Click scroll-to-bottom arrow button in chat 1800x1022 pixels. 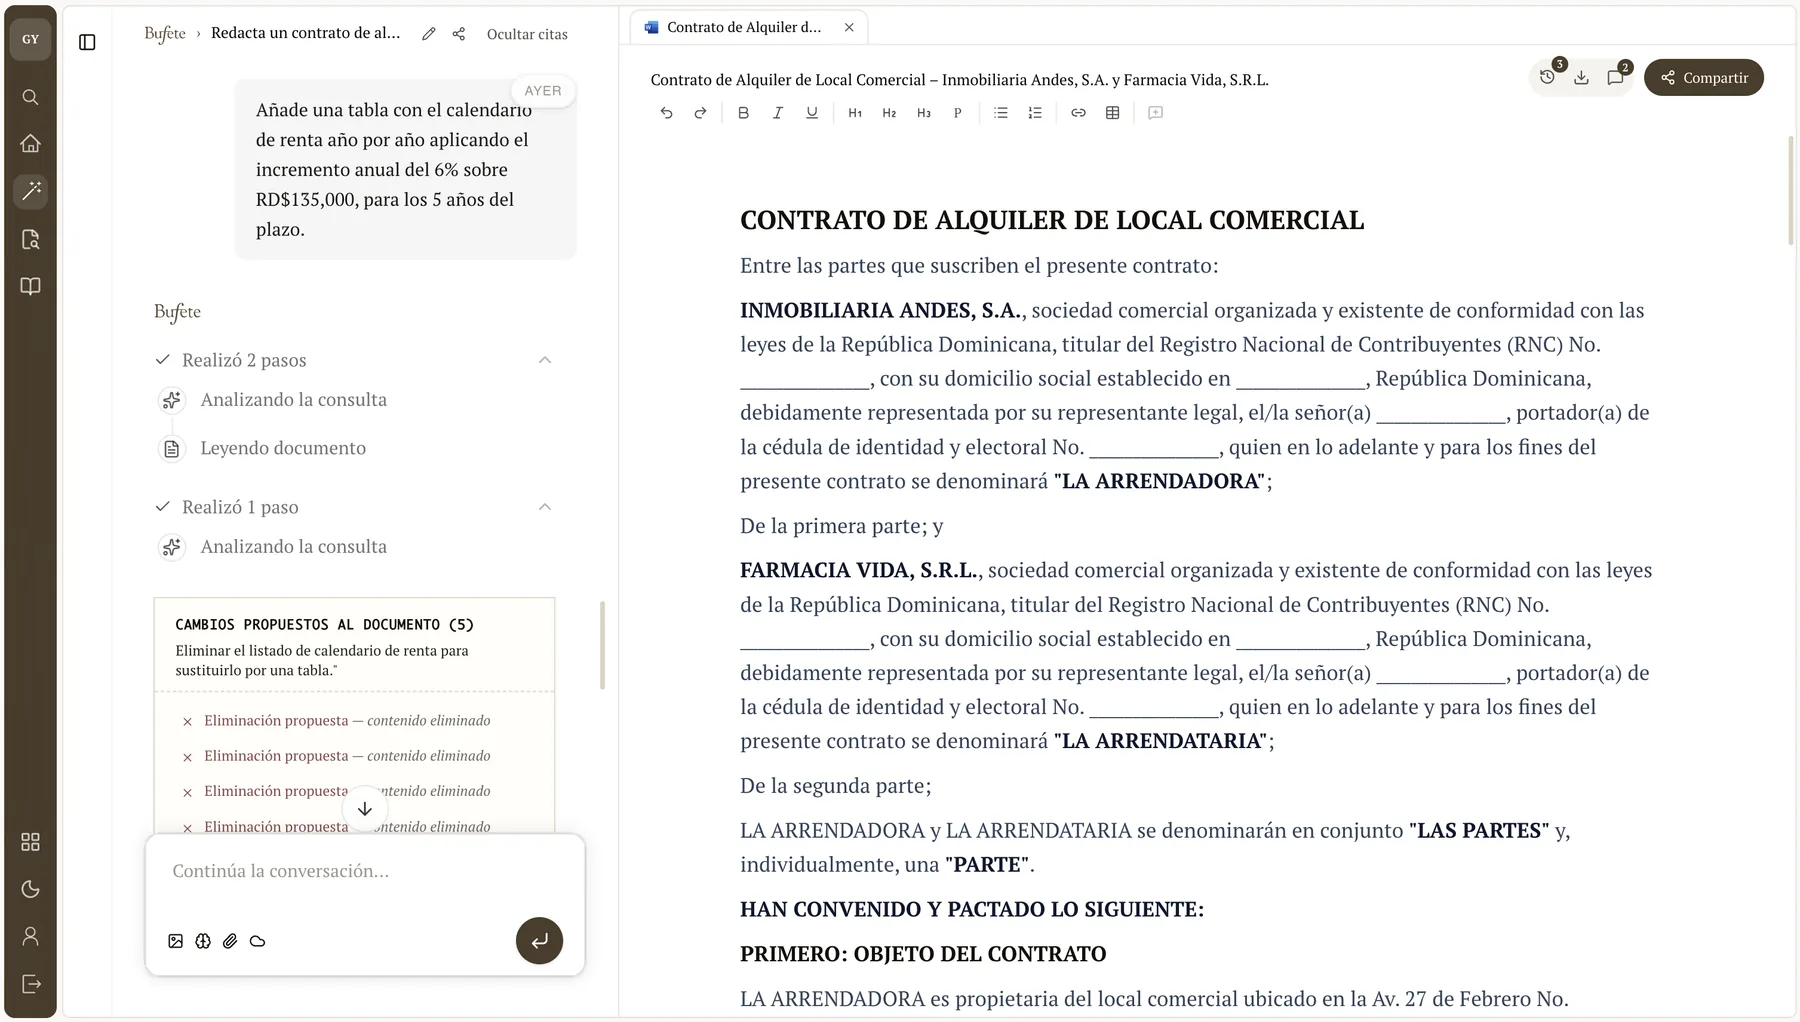click(365, 809)
